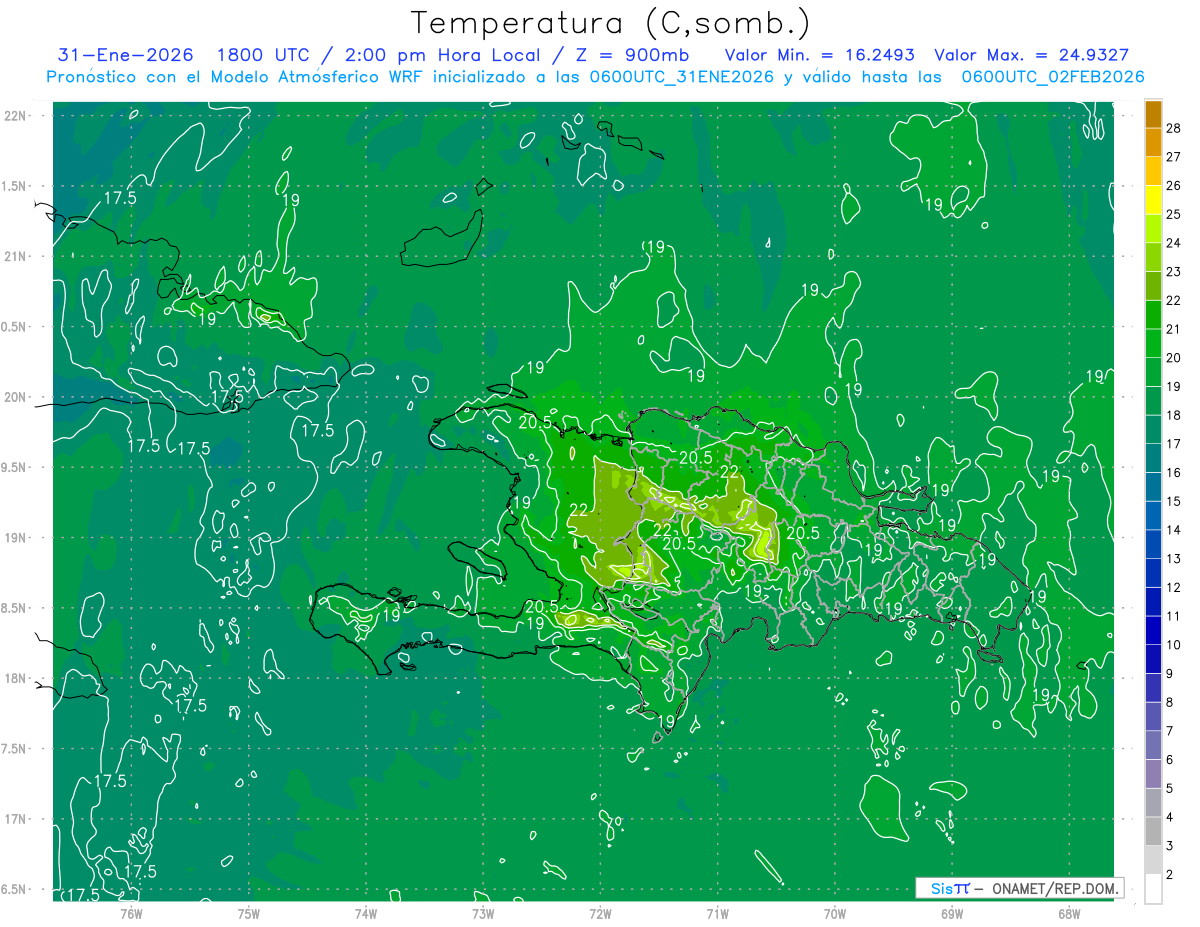Click the gray legend swatch between 3 and 4
The width and height of the screenshot is (1200, 927).
coord(1153,832)
